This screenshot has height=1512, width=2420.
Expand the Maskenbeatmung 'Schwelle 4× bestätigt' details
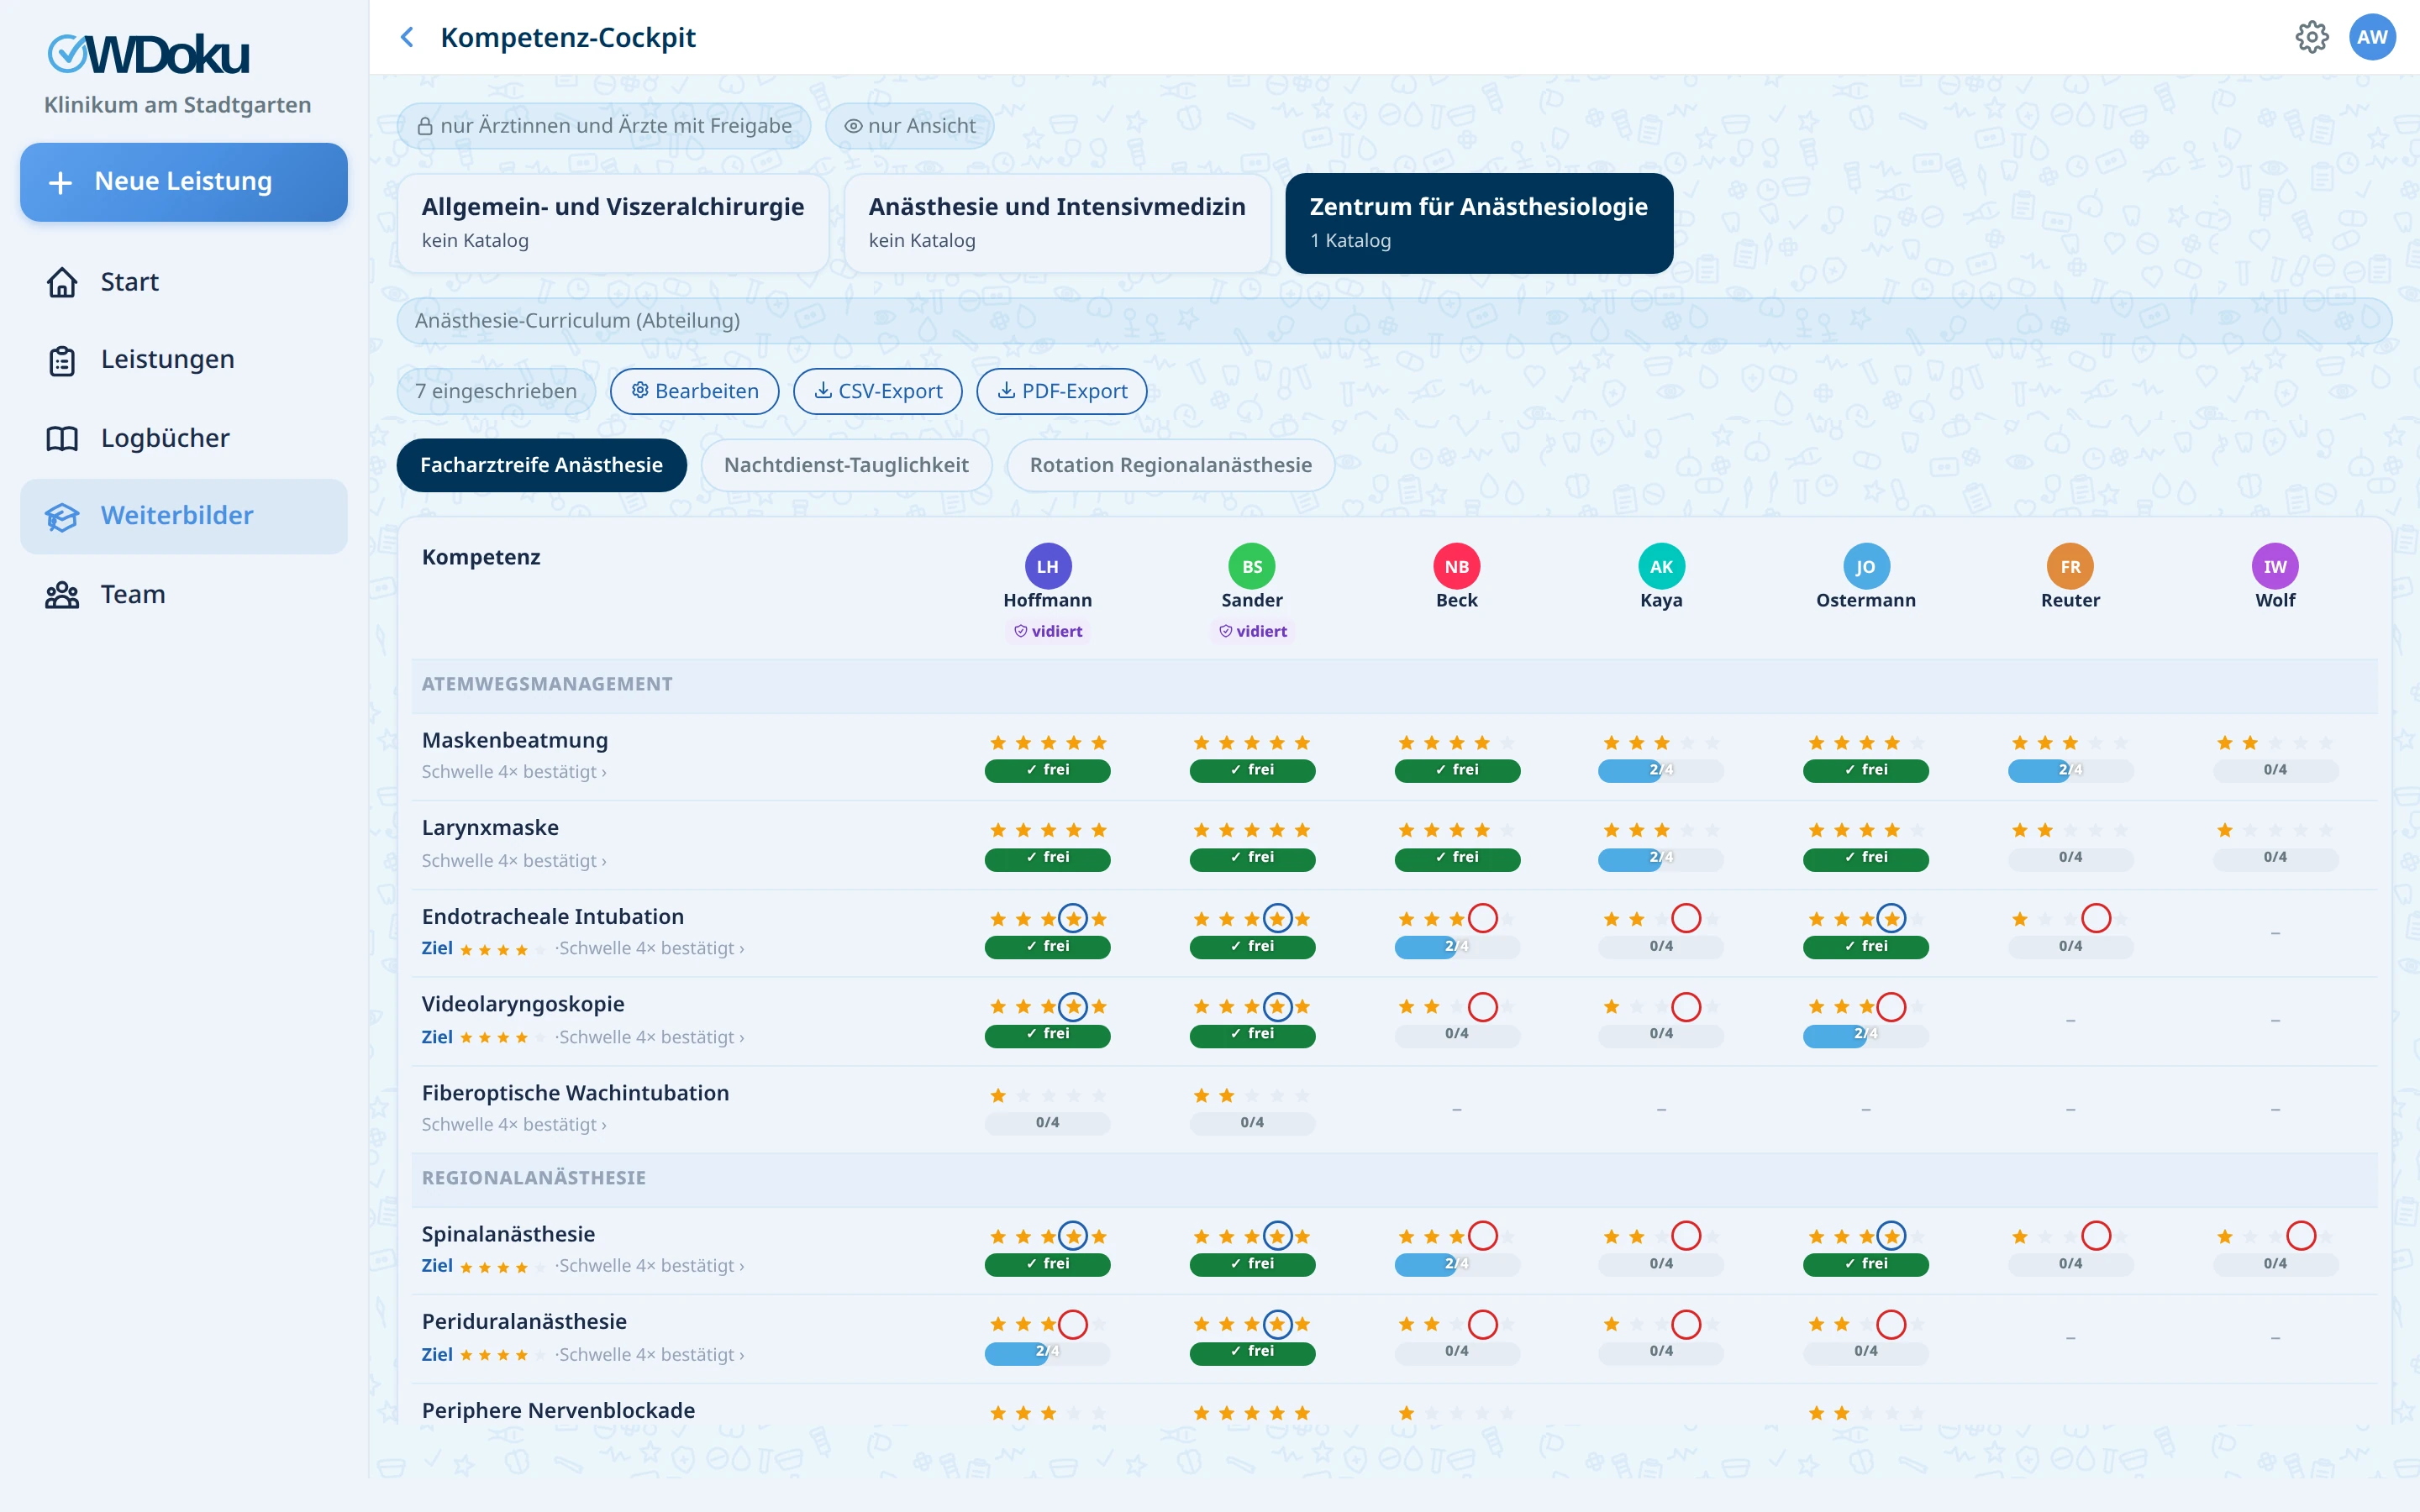coord(513,772)
